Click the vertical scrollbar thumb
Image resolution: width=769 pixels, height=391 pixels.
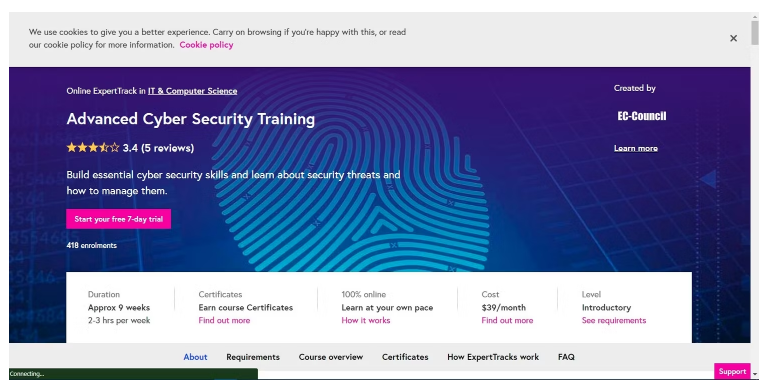[755, 32]
